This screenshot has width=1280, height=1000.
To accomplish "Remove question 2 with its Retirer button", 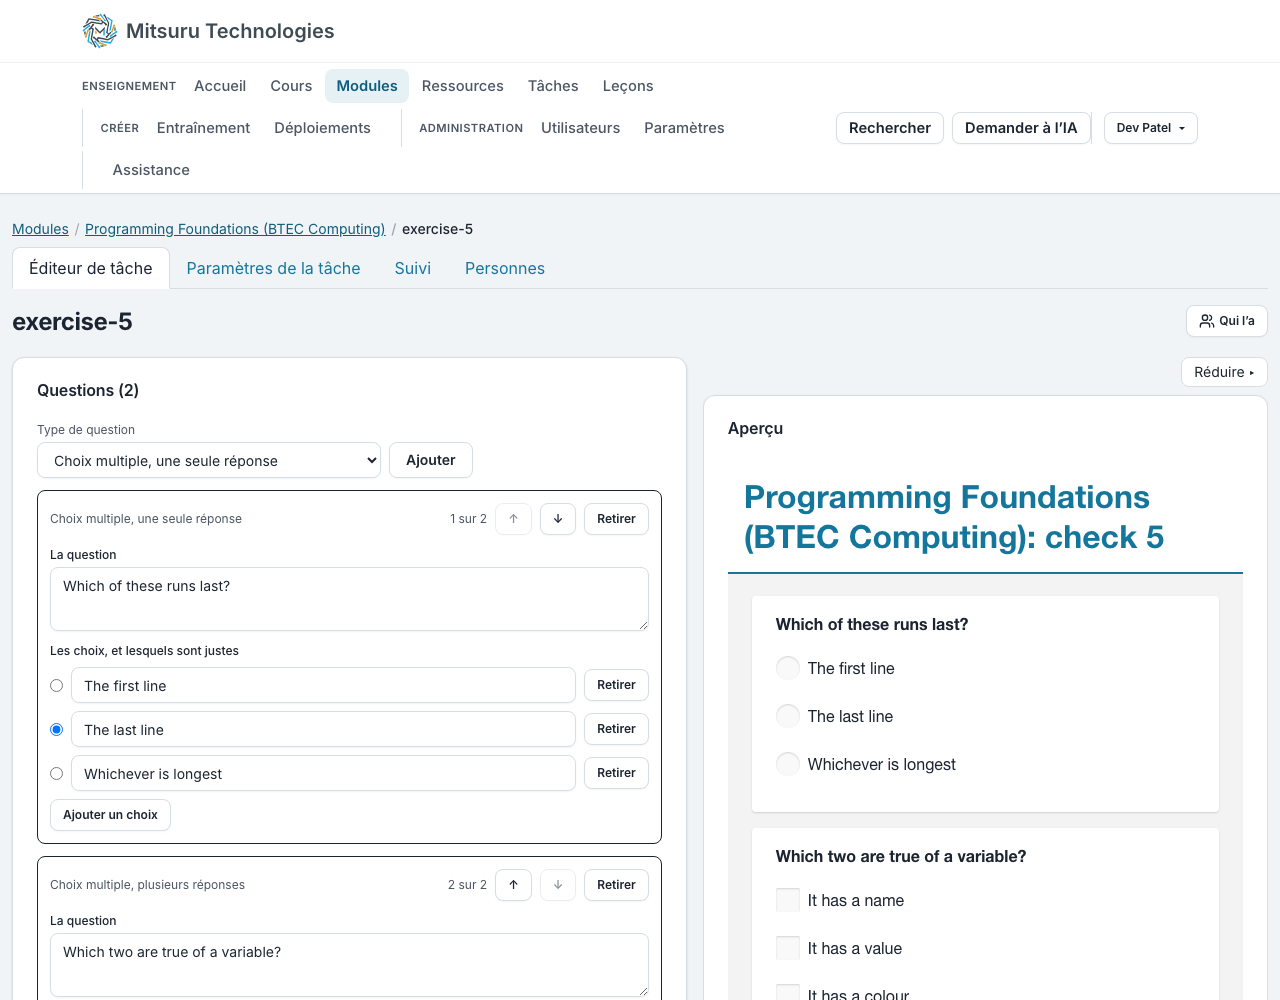I will tap(616, 885).
